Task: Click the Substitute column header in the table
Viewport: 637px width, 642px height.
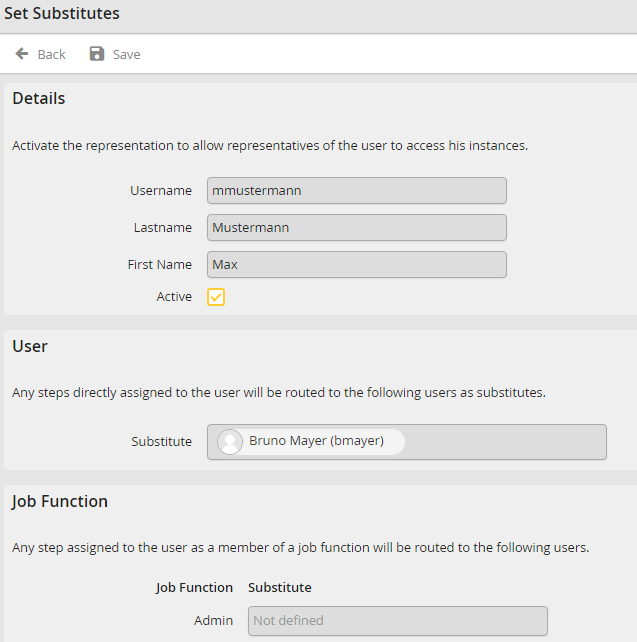Action: [x=280, y=588]
